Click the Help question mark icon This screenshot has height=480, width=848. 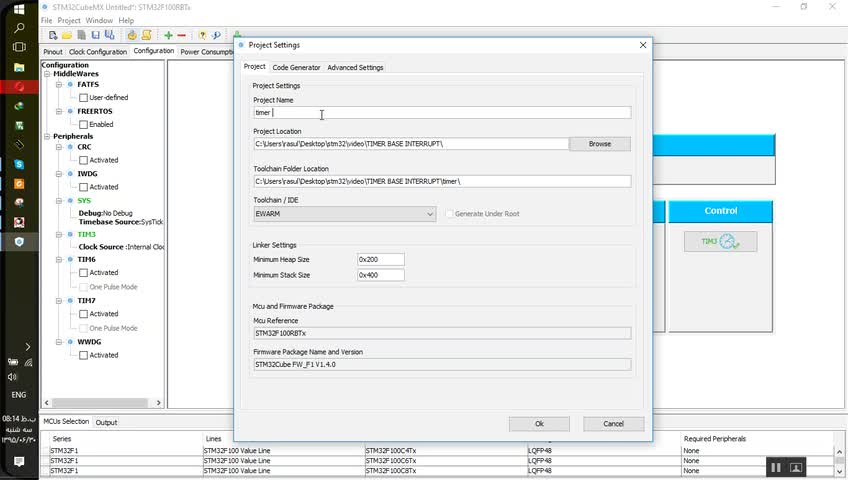202,35
